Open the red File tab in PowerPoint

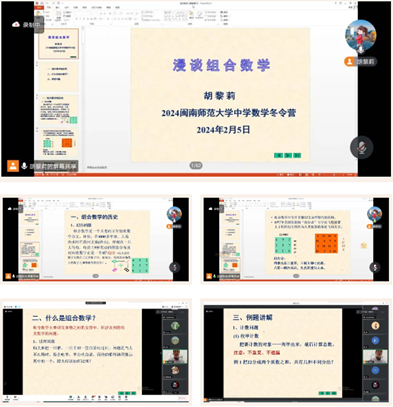39,7
